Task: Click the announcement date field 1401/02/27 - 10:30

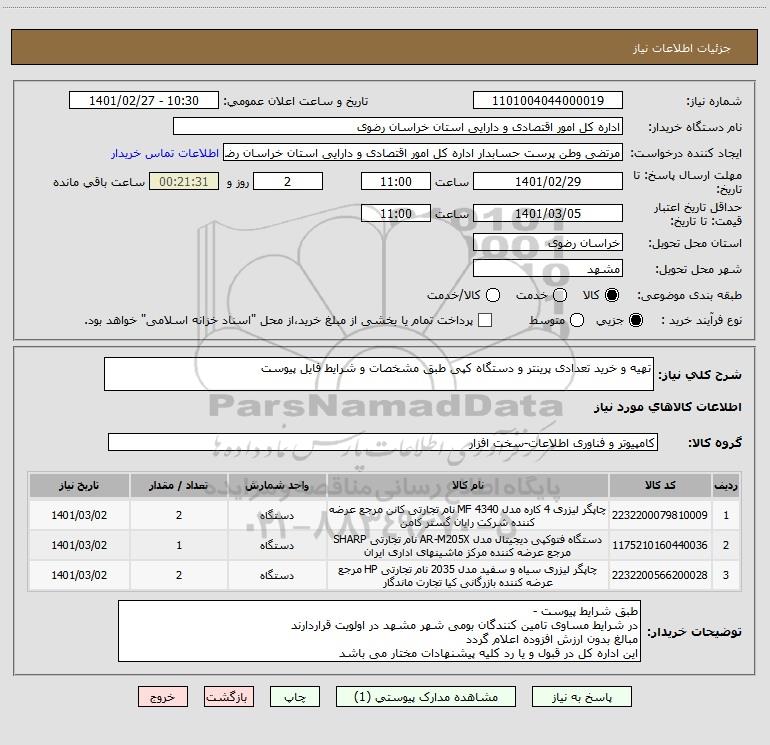Action: point(144,101)
